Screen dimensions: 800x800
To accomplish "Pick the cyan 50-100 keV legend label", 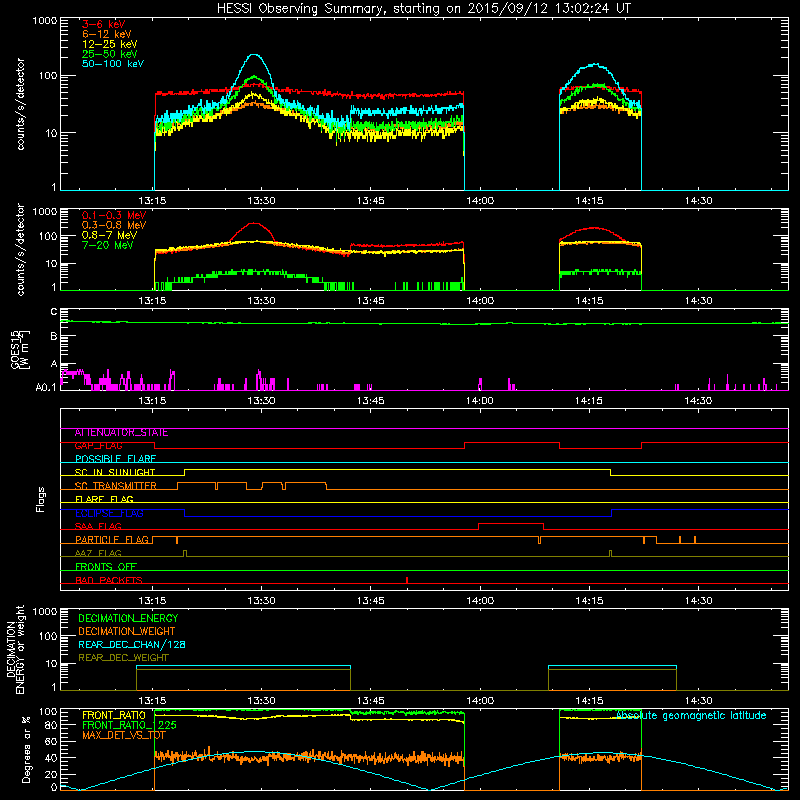I will 113,64.
